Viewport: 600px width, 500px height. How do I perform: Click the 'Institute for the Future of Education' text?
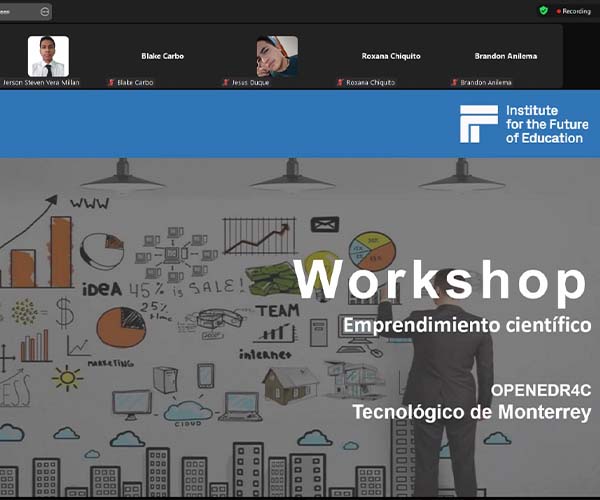pos(547,124)
